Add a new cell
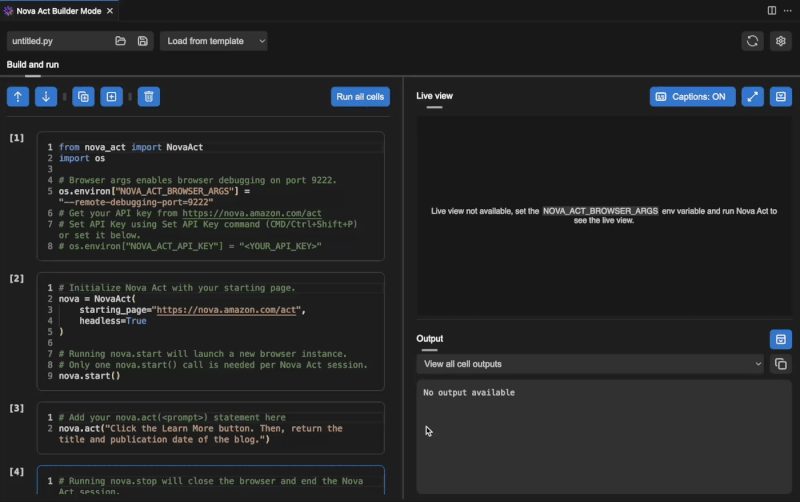Viewport: 800px width, 502px height. click(111, 97)
